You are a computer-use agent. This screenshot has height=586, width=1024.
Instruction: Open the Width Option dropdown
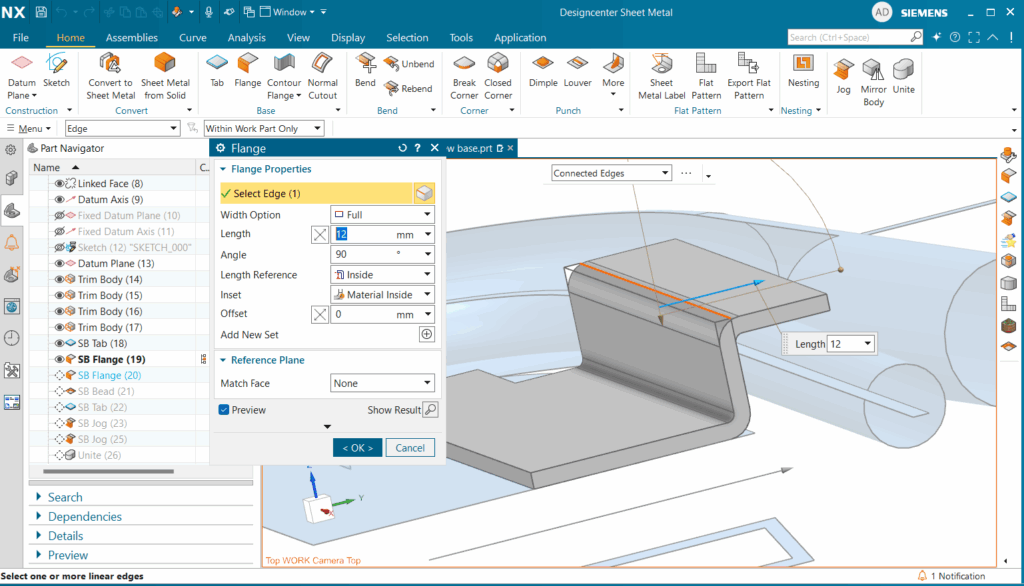pos(382,215)
